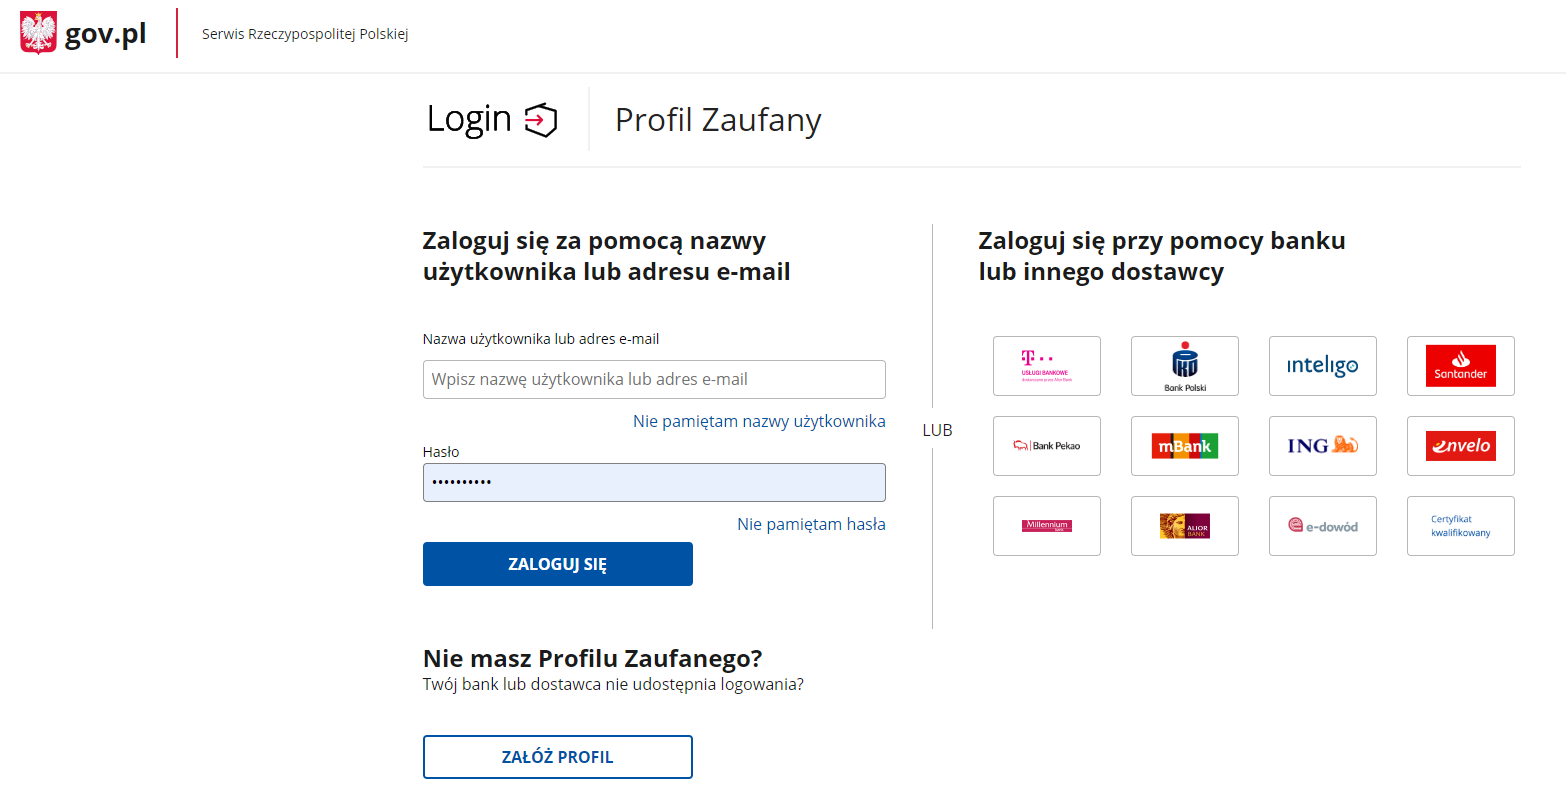The width and height of the screenshot is (1566, 809).
Task: Click the gov.pl eagle logo
Action: pos(38,33)
